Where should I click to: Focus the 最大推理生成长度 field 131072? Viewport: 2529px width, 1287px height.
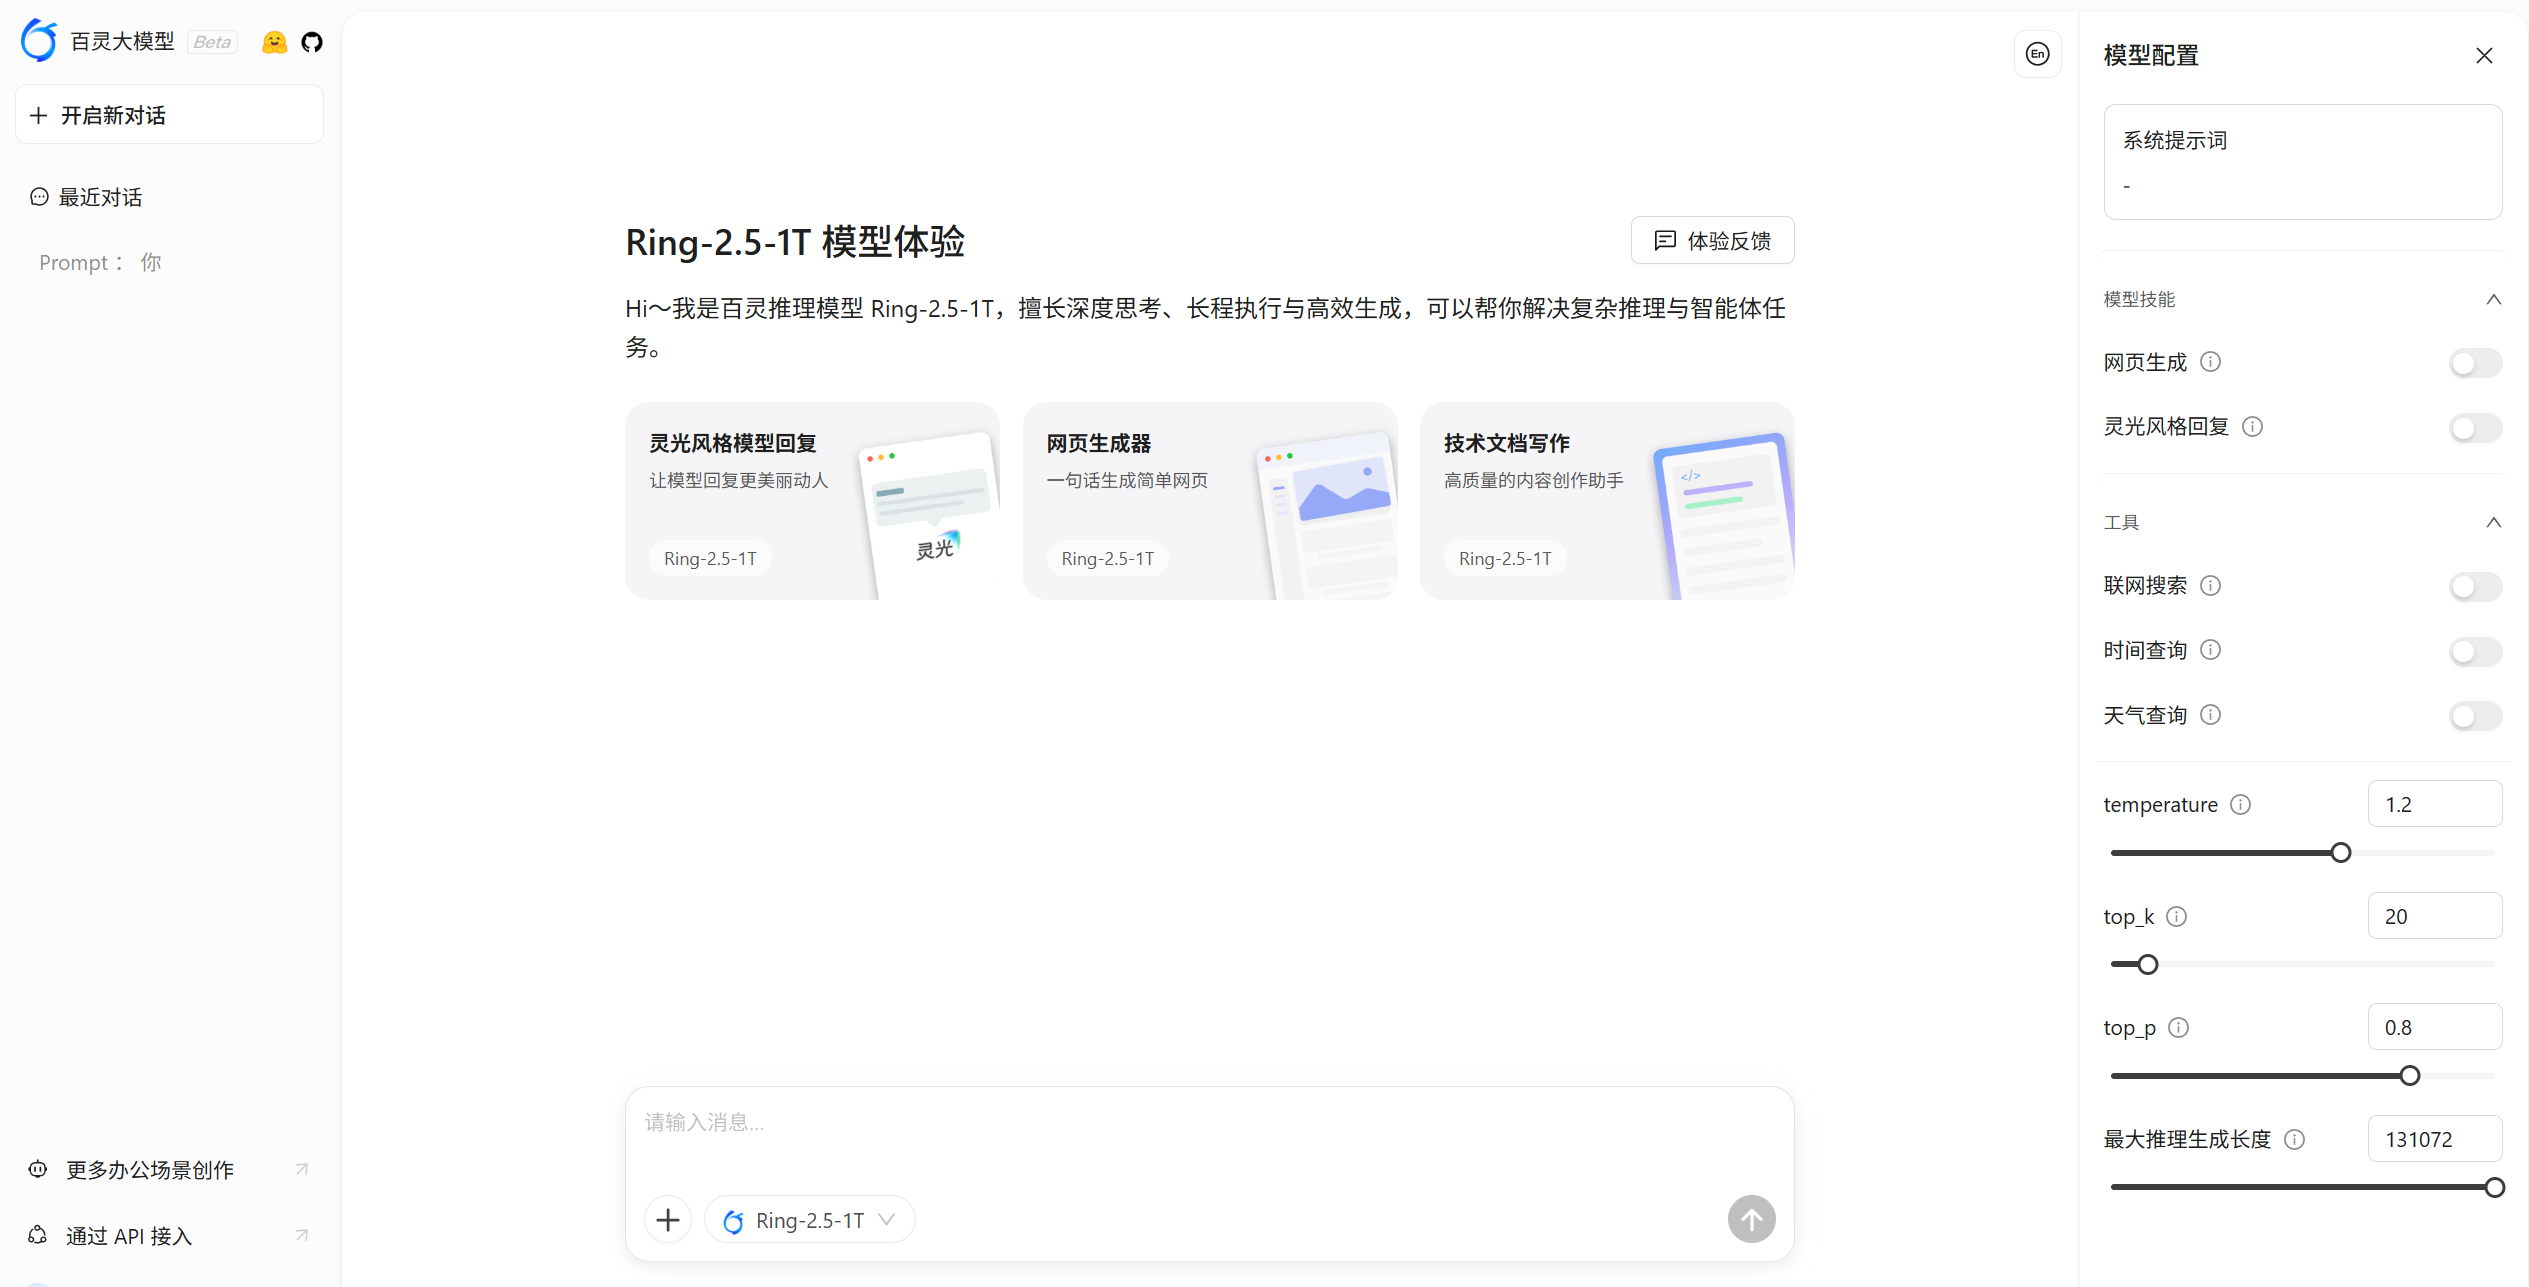pos(2434,1139)
